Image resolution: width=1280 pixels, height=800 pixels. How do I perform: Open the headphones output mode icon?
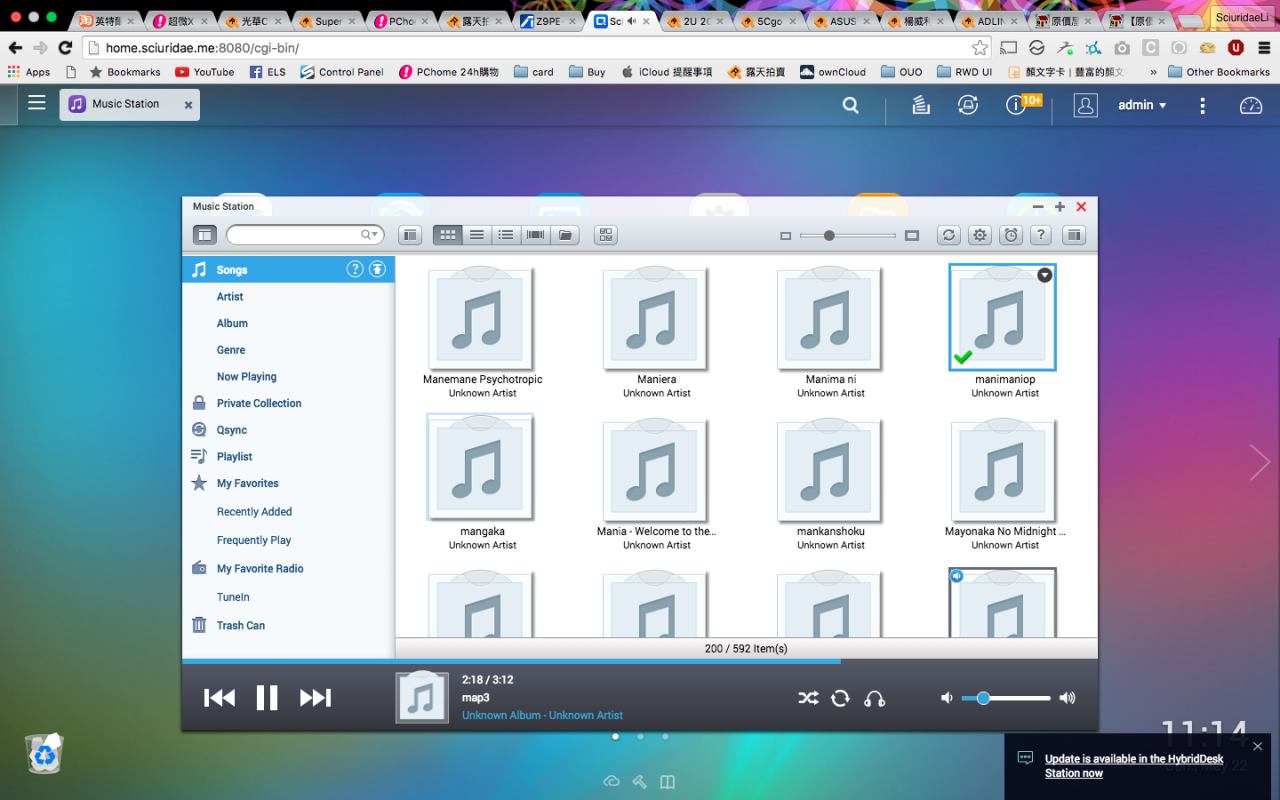pos(874,698)
